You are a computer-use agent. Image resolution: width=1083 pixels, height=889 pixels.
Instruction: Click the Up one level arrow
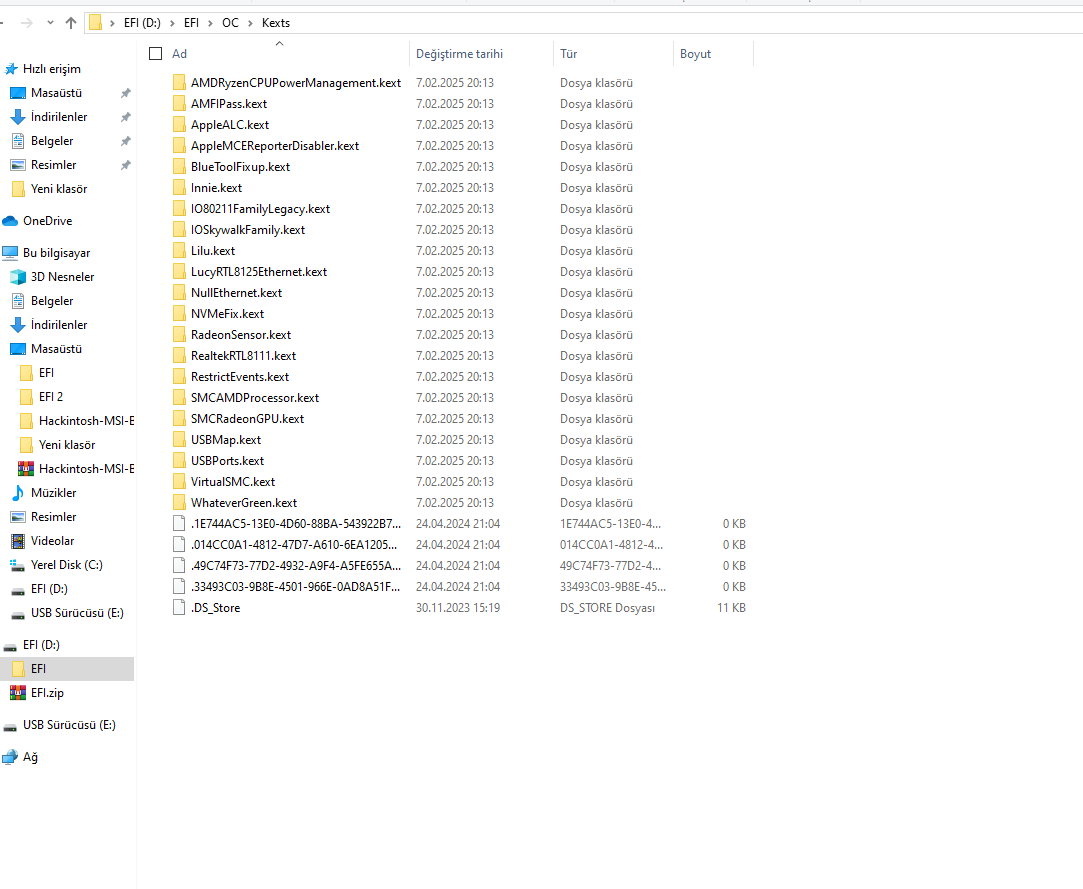[70, 22]
